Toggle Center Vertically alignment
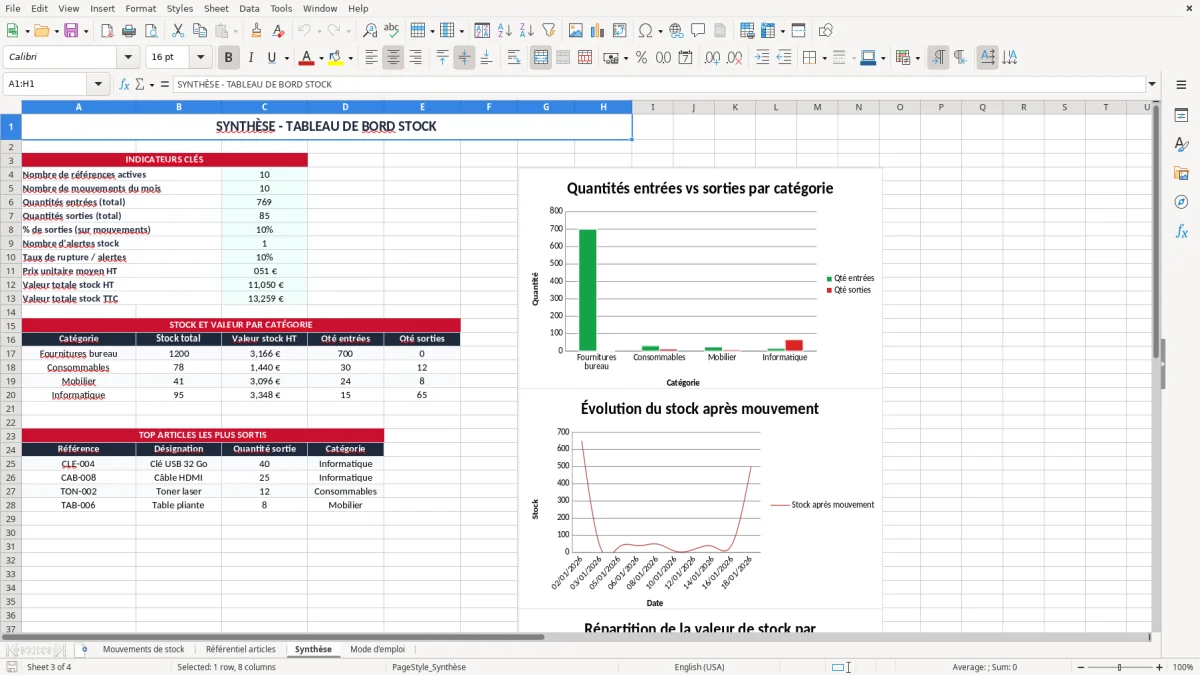This screenshot has width=1200, height=675. pos(464,58)
